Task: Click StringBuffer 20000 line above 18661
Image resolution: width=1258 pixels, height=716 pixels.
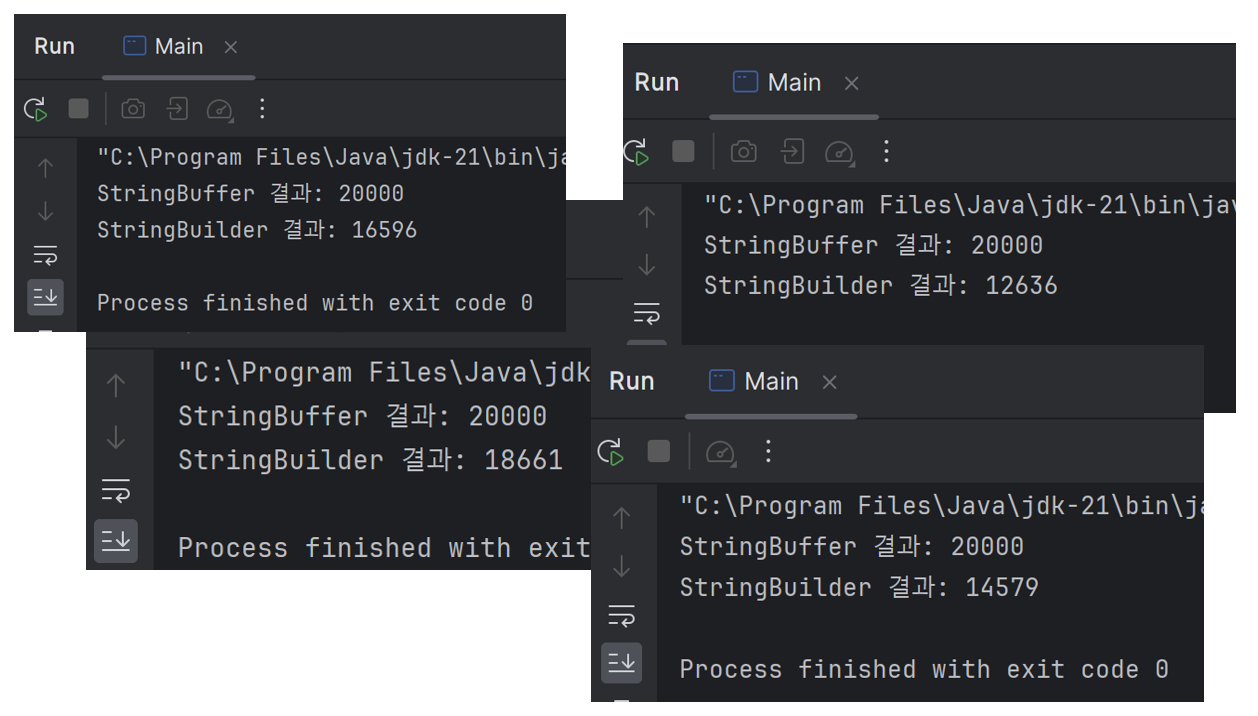Action: click(362, 416)
